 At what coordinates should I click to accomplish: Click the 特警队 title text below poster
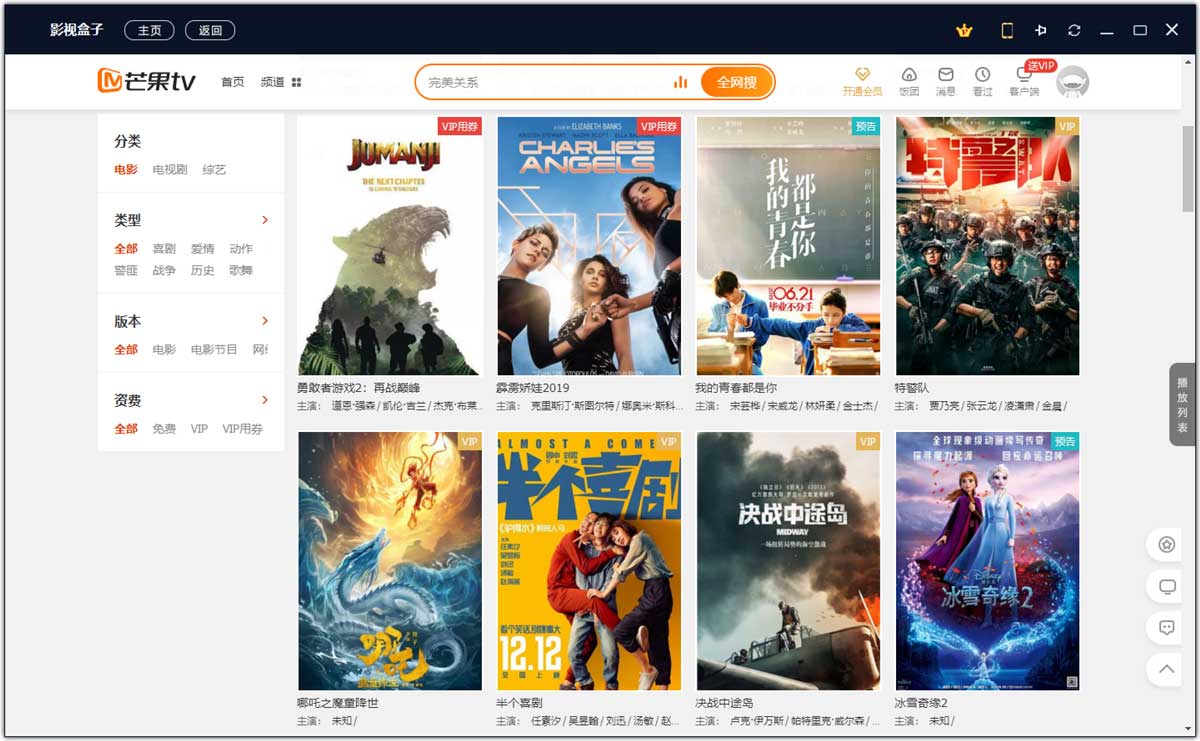[x=912, y=388]
